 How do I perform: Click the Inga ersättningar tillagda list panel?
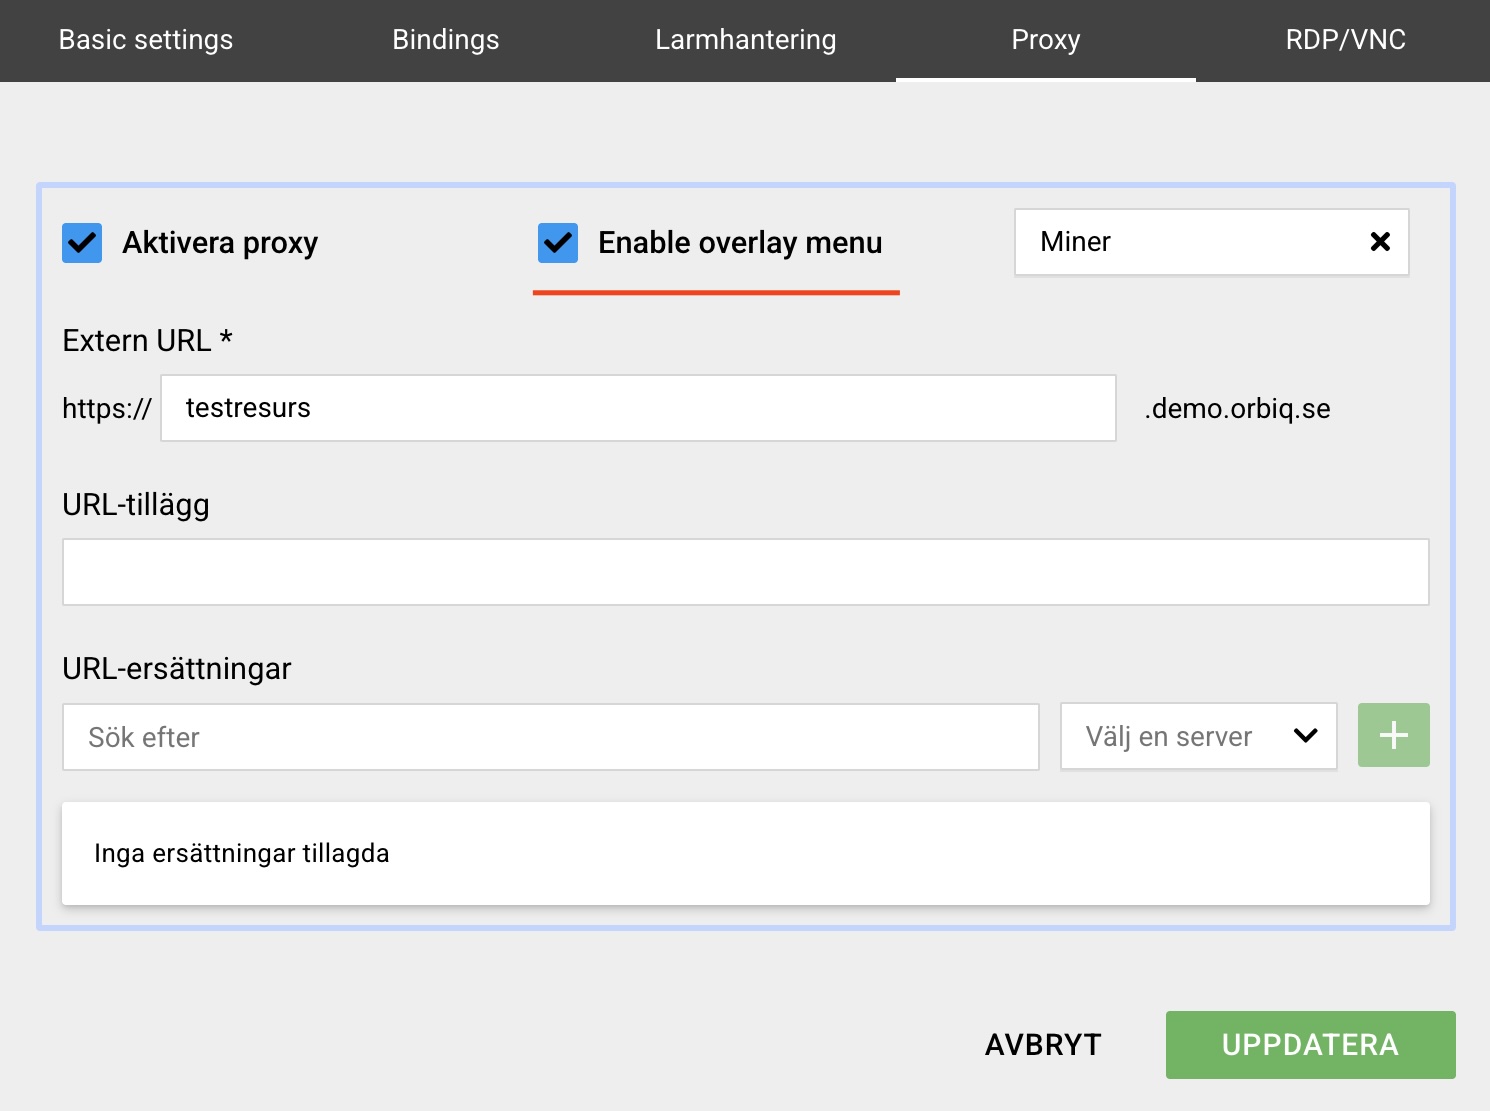(745, 853)
